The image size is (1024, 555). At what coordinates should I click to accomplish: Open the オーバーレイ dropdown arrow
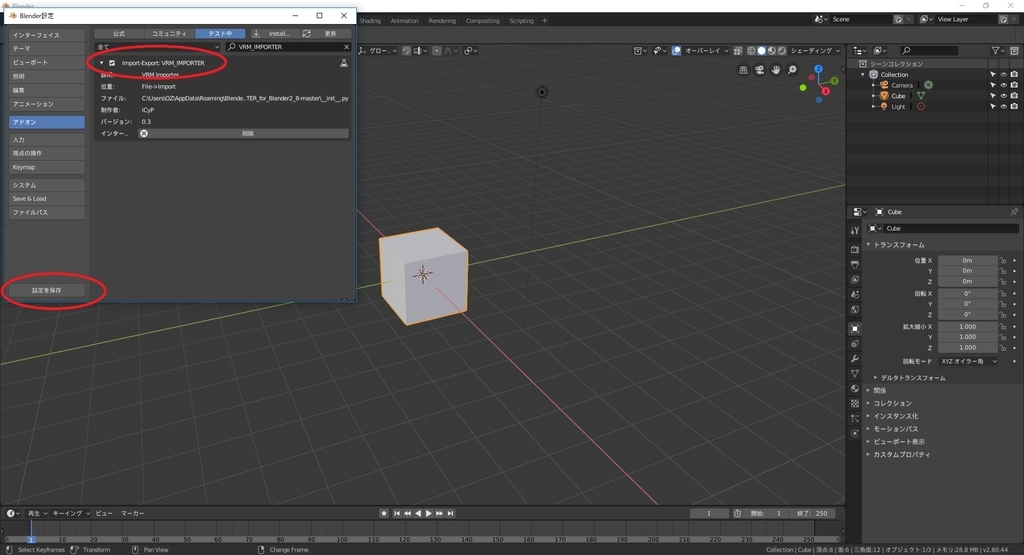click(726, 50)
